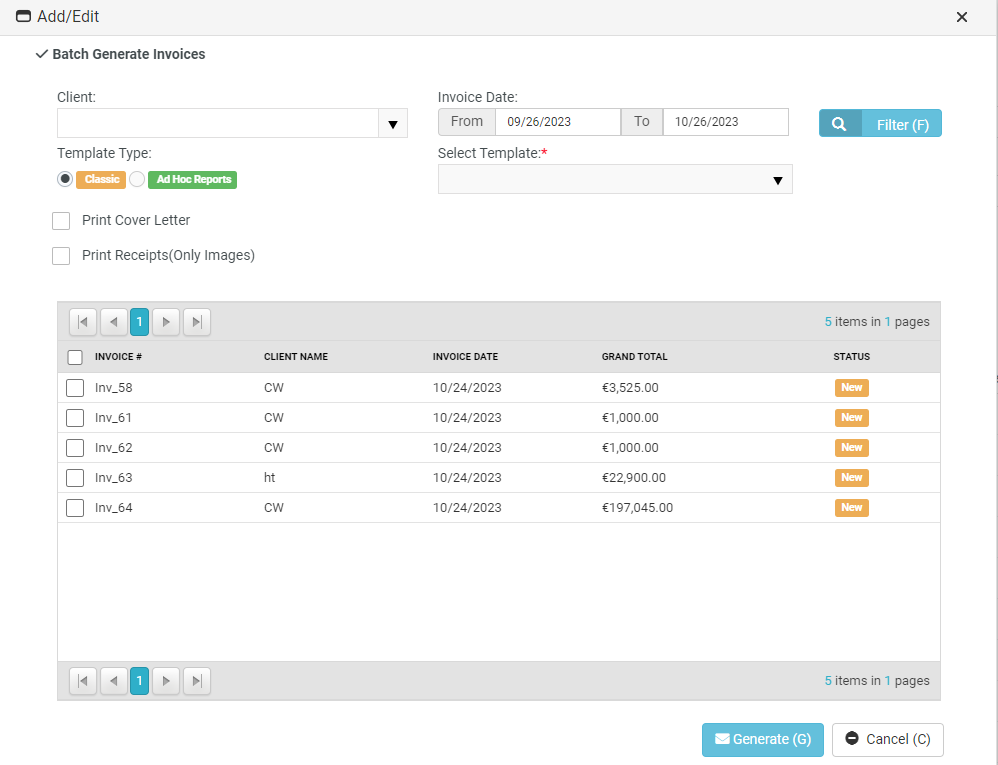Open the Client dropdown
This screenshot has width=998, height=765.
point(393,123)
